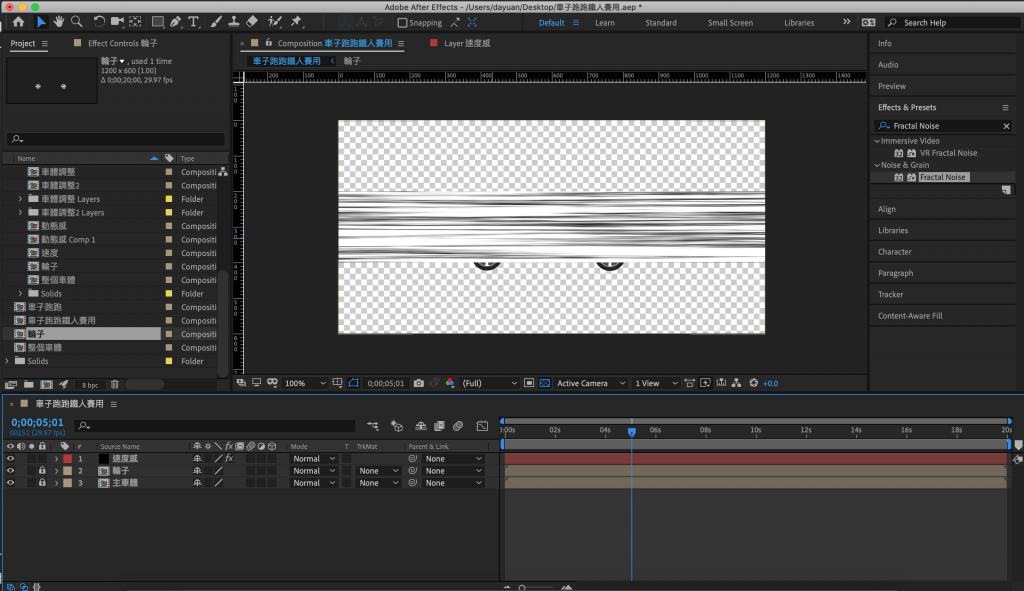Delete selected project item with trash icon
Image resolution: width=1024 pixels, height=591 pixels.
tap(115, 384)
